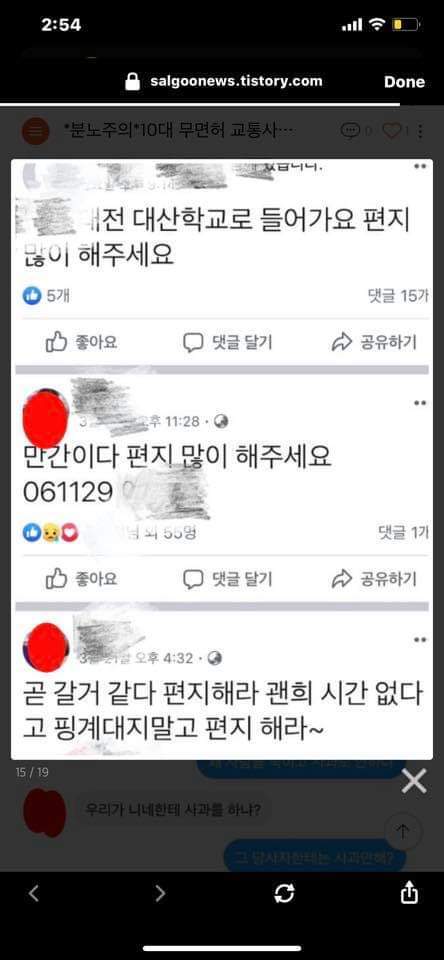Tap 댓글 달기 on the first post
The image size is (444, 960).
[228, 342]
